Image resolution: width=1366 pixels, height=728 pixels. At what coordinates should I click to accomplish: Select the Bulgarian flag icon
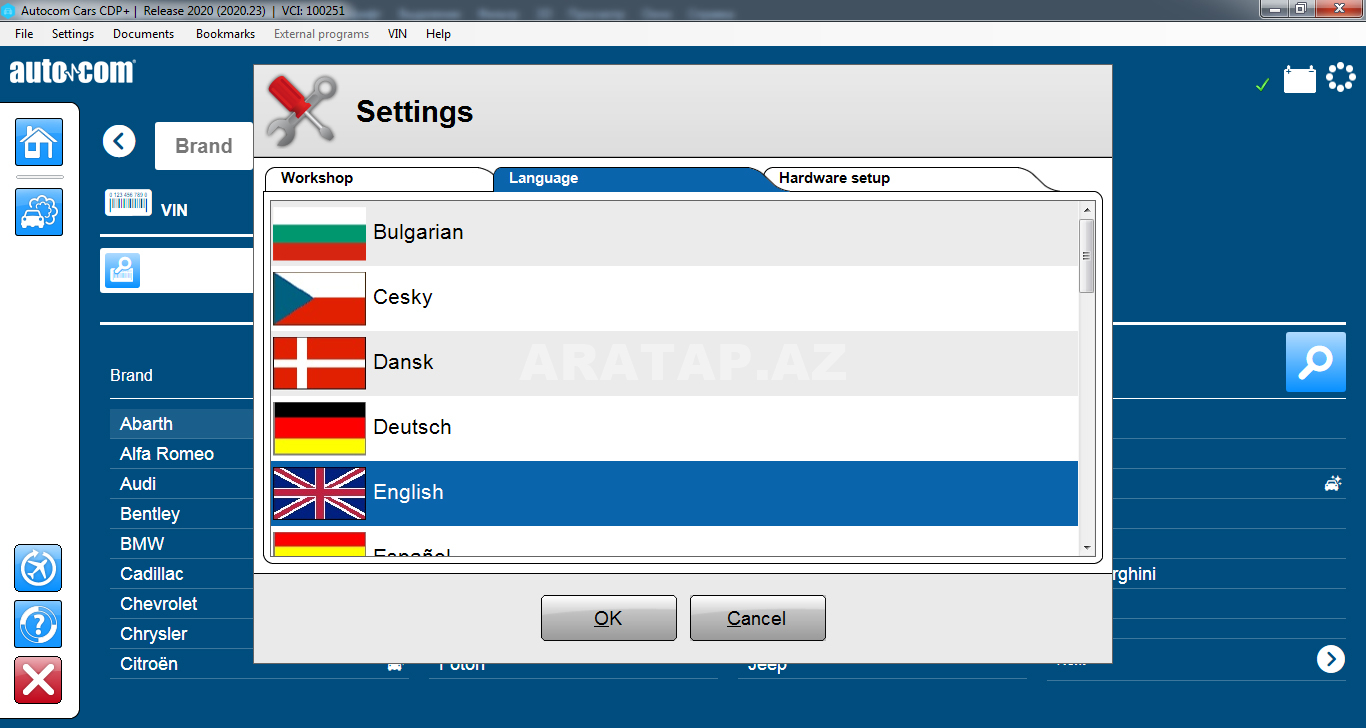coord(319,233)
